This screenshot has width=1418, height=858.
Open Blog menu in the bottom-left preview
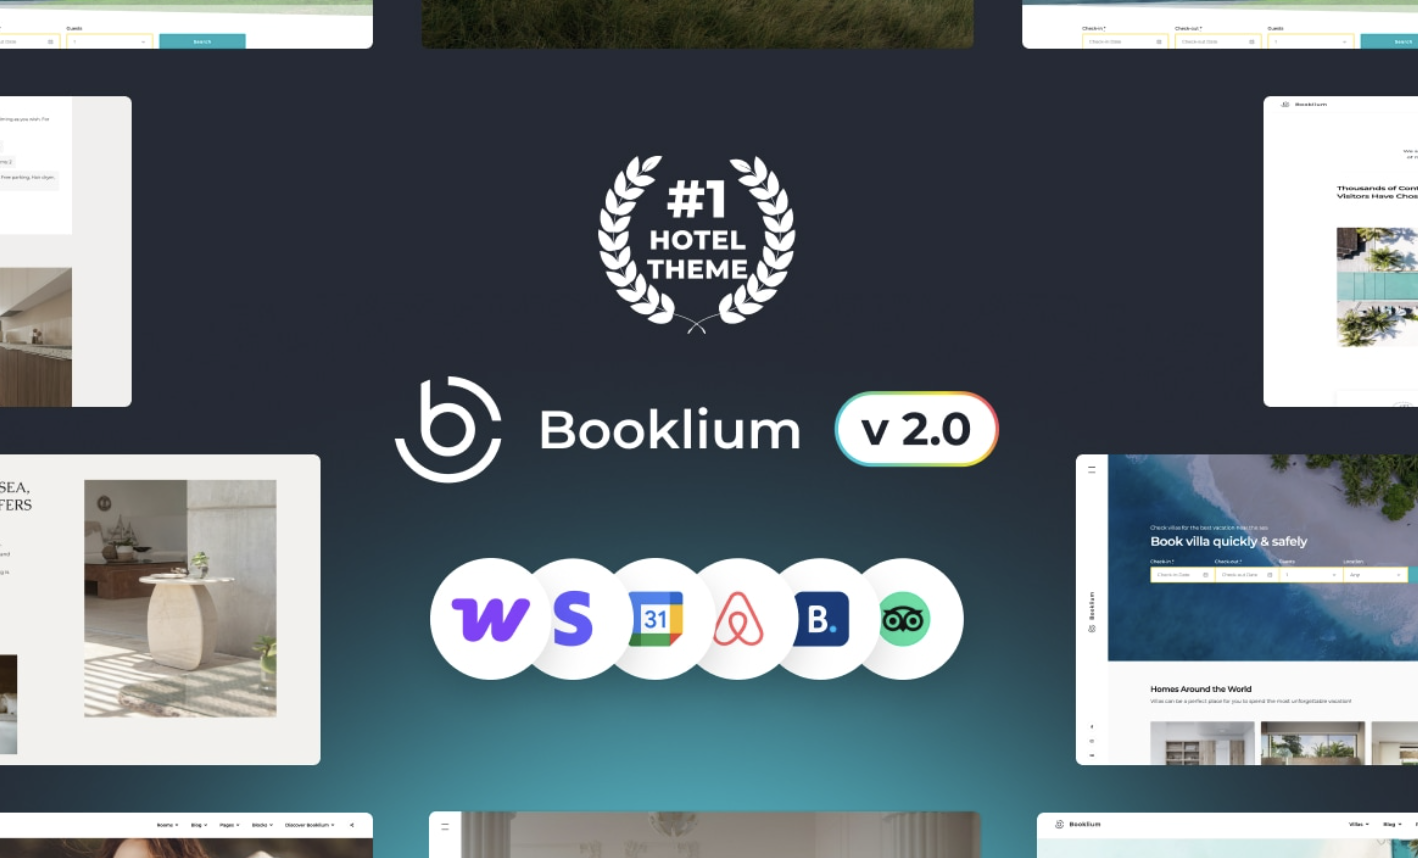tap(198, 825)
